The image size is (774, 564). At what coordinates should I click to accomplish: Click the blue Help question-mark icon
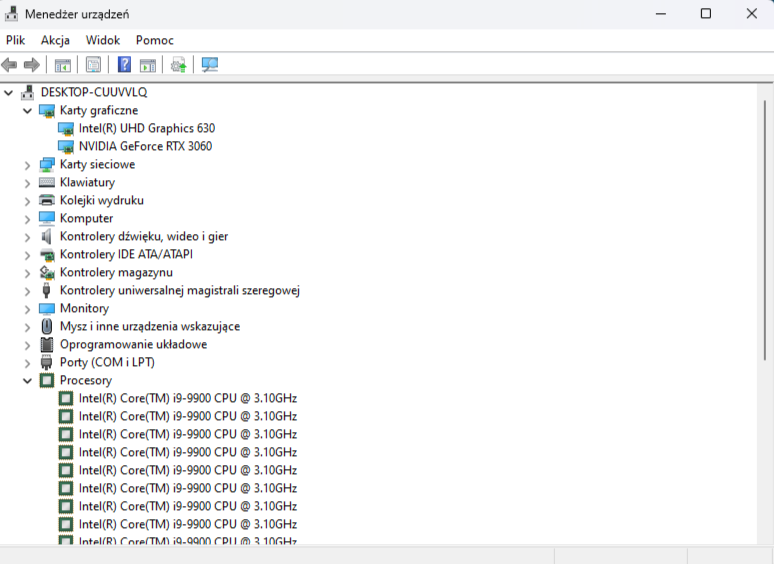[124, 65]
